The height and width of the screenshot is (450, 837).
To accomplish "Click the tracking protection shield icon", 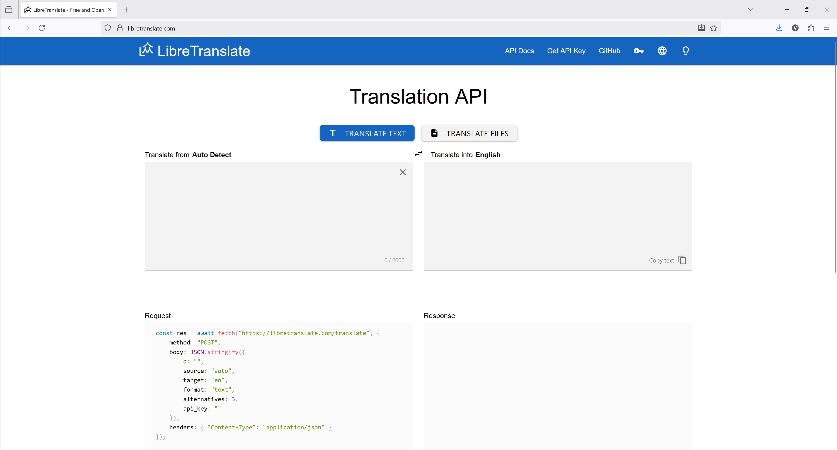I will click(108, 28).
